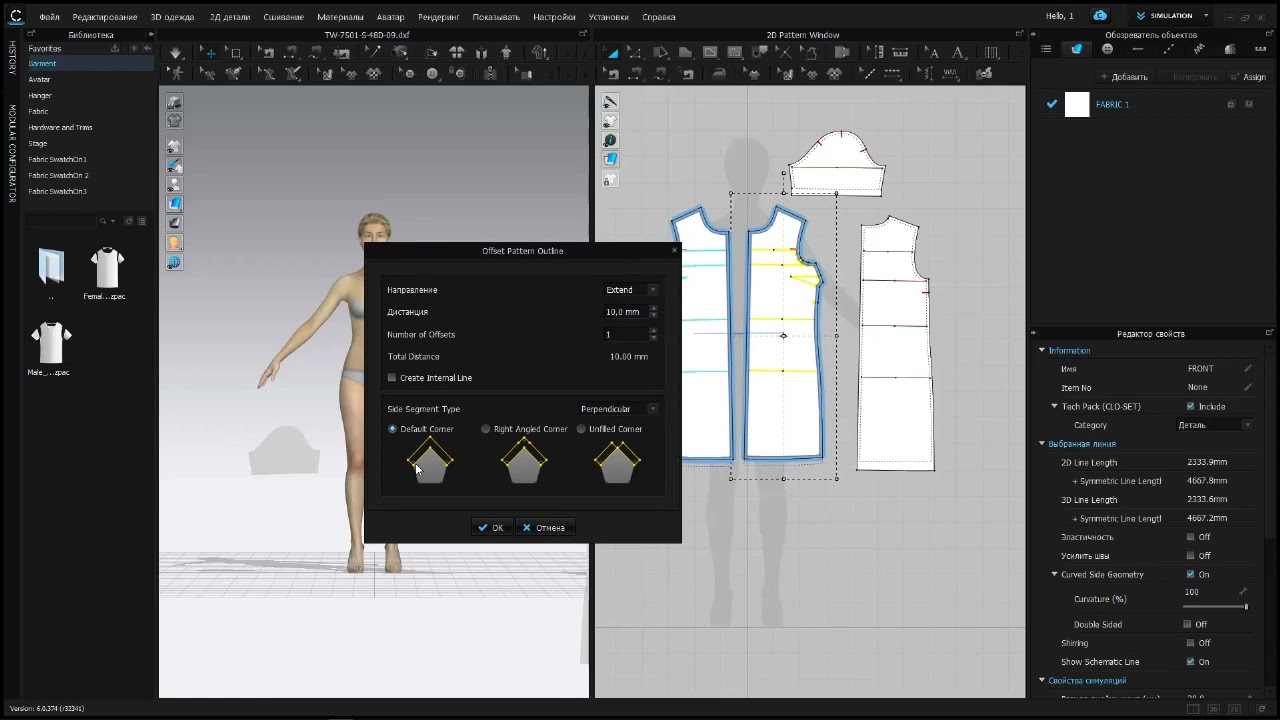Viewport: 1280px width, 720px height.
Task: Collapse the Выбранная линия section
Action: [x=1042, y=444]
